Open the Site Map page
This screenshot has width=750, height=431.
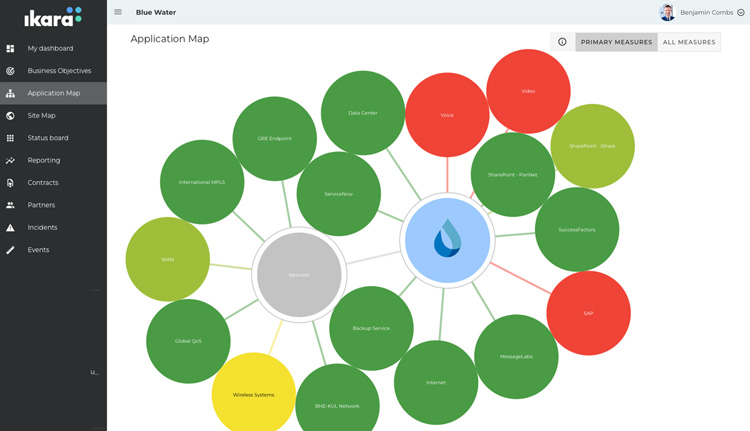[54, 115]
